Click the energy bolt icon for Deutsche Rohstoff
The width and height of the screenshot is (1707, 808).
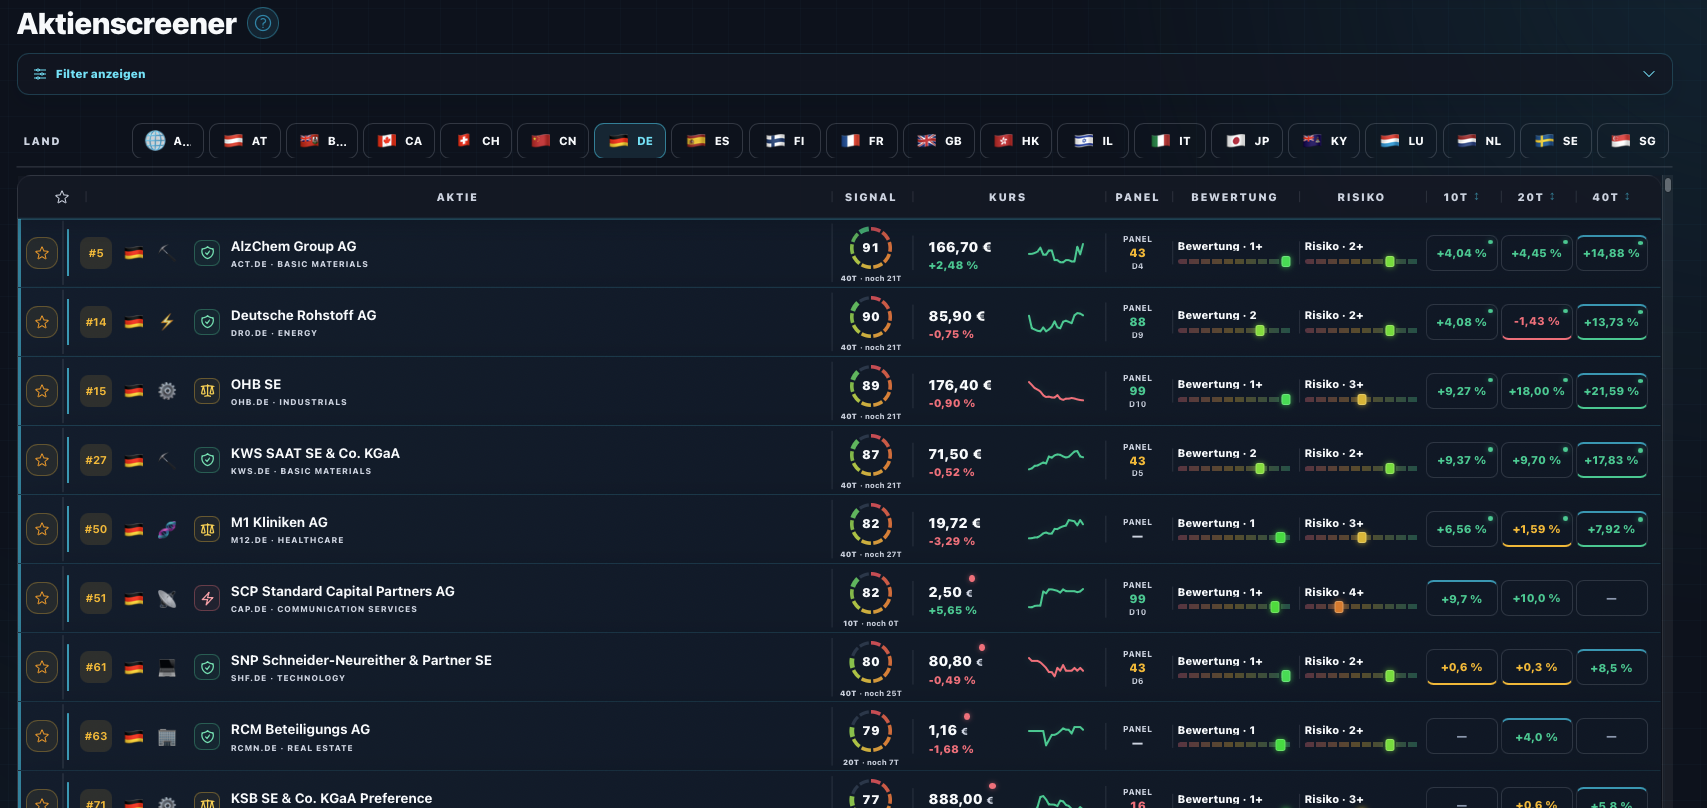(167, 322)
